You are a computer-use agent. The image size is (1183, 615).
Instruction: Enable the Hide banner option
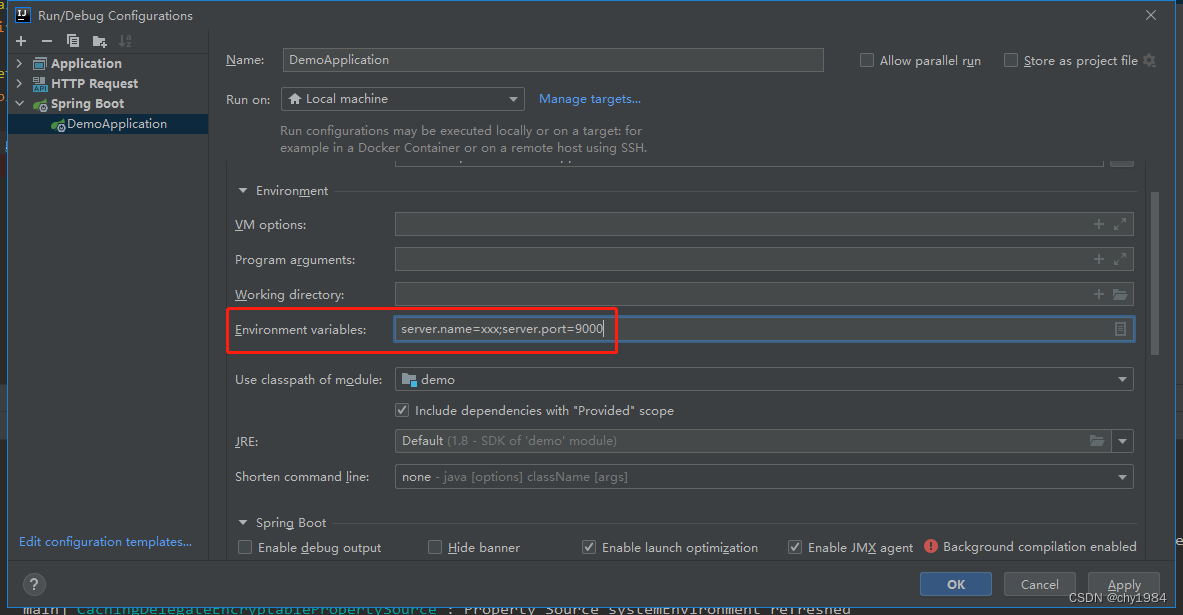tap(435, 547)
